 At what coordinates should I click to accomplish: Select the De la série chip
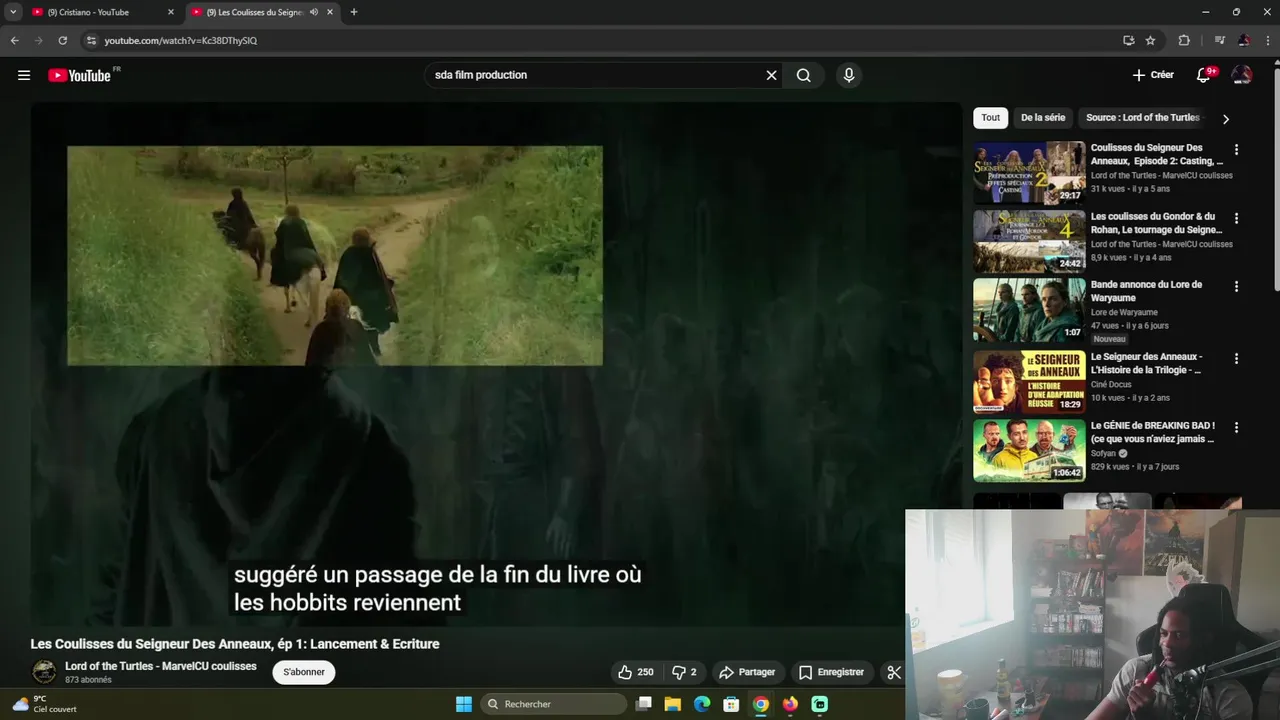(x=1042, y=118)
